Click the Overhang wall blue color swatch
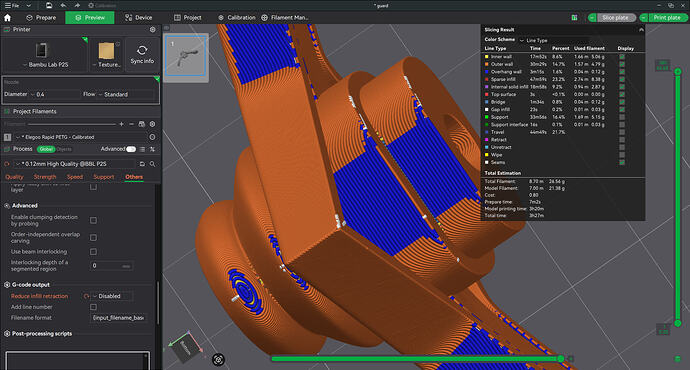690x370 pixels. pyautogui.click(x=487, y=72)
